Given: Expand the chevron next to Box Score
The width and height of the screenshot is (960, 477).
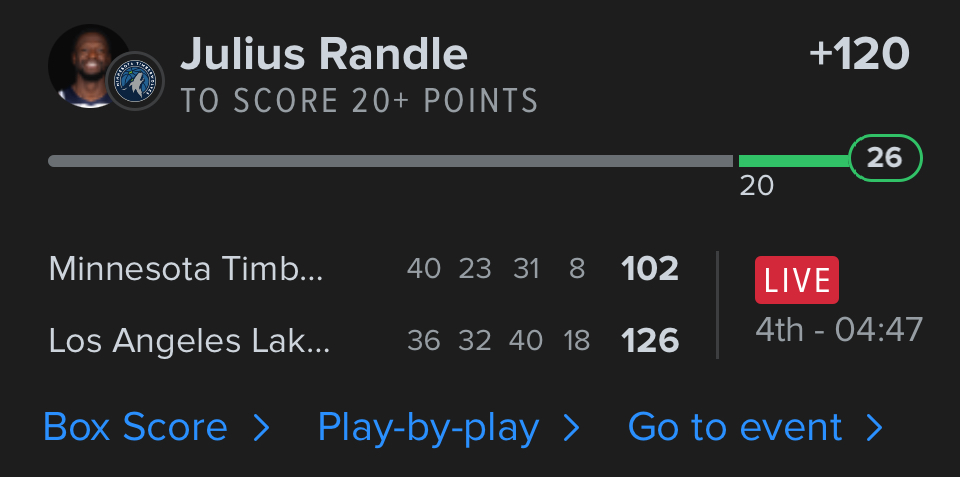Looking at the screenshot, I should click(261, 428).
